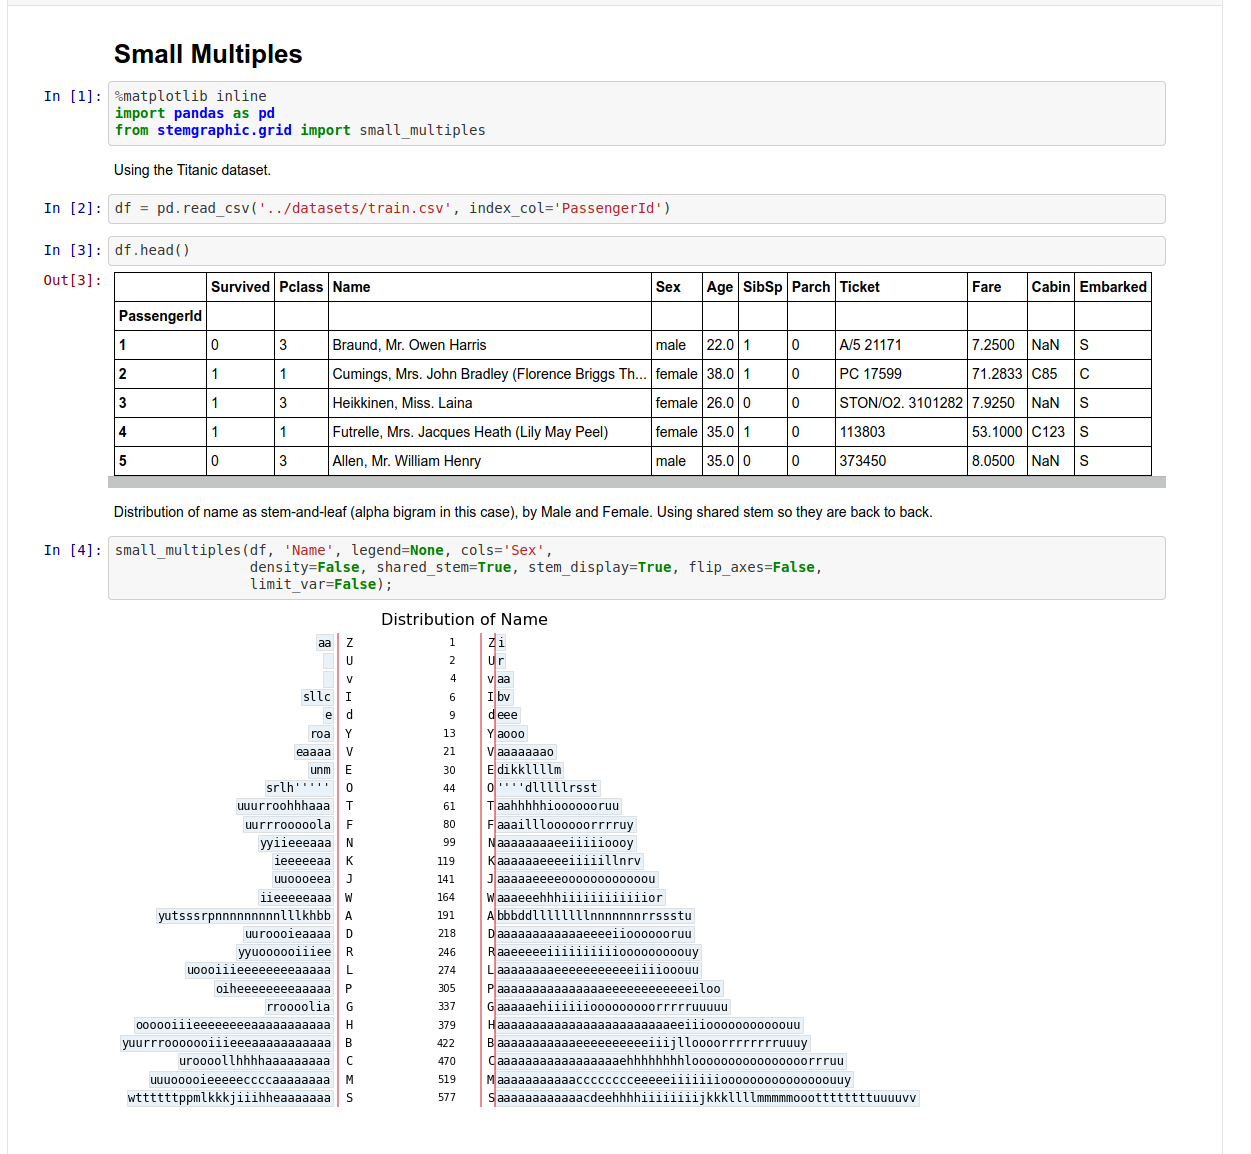Click the Parch column header
The width and height of the screenshot is (1251, 1154).
click(811, 287)
